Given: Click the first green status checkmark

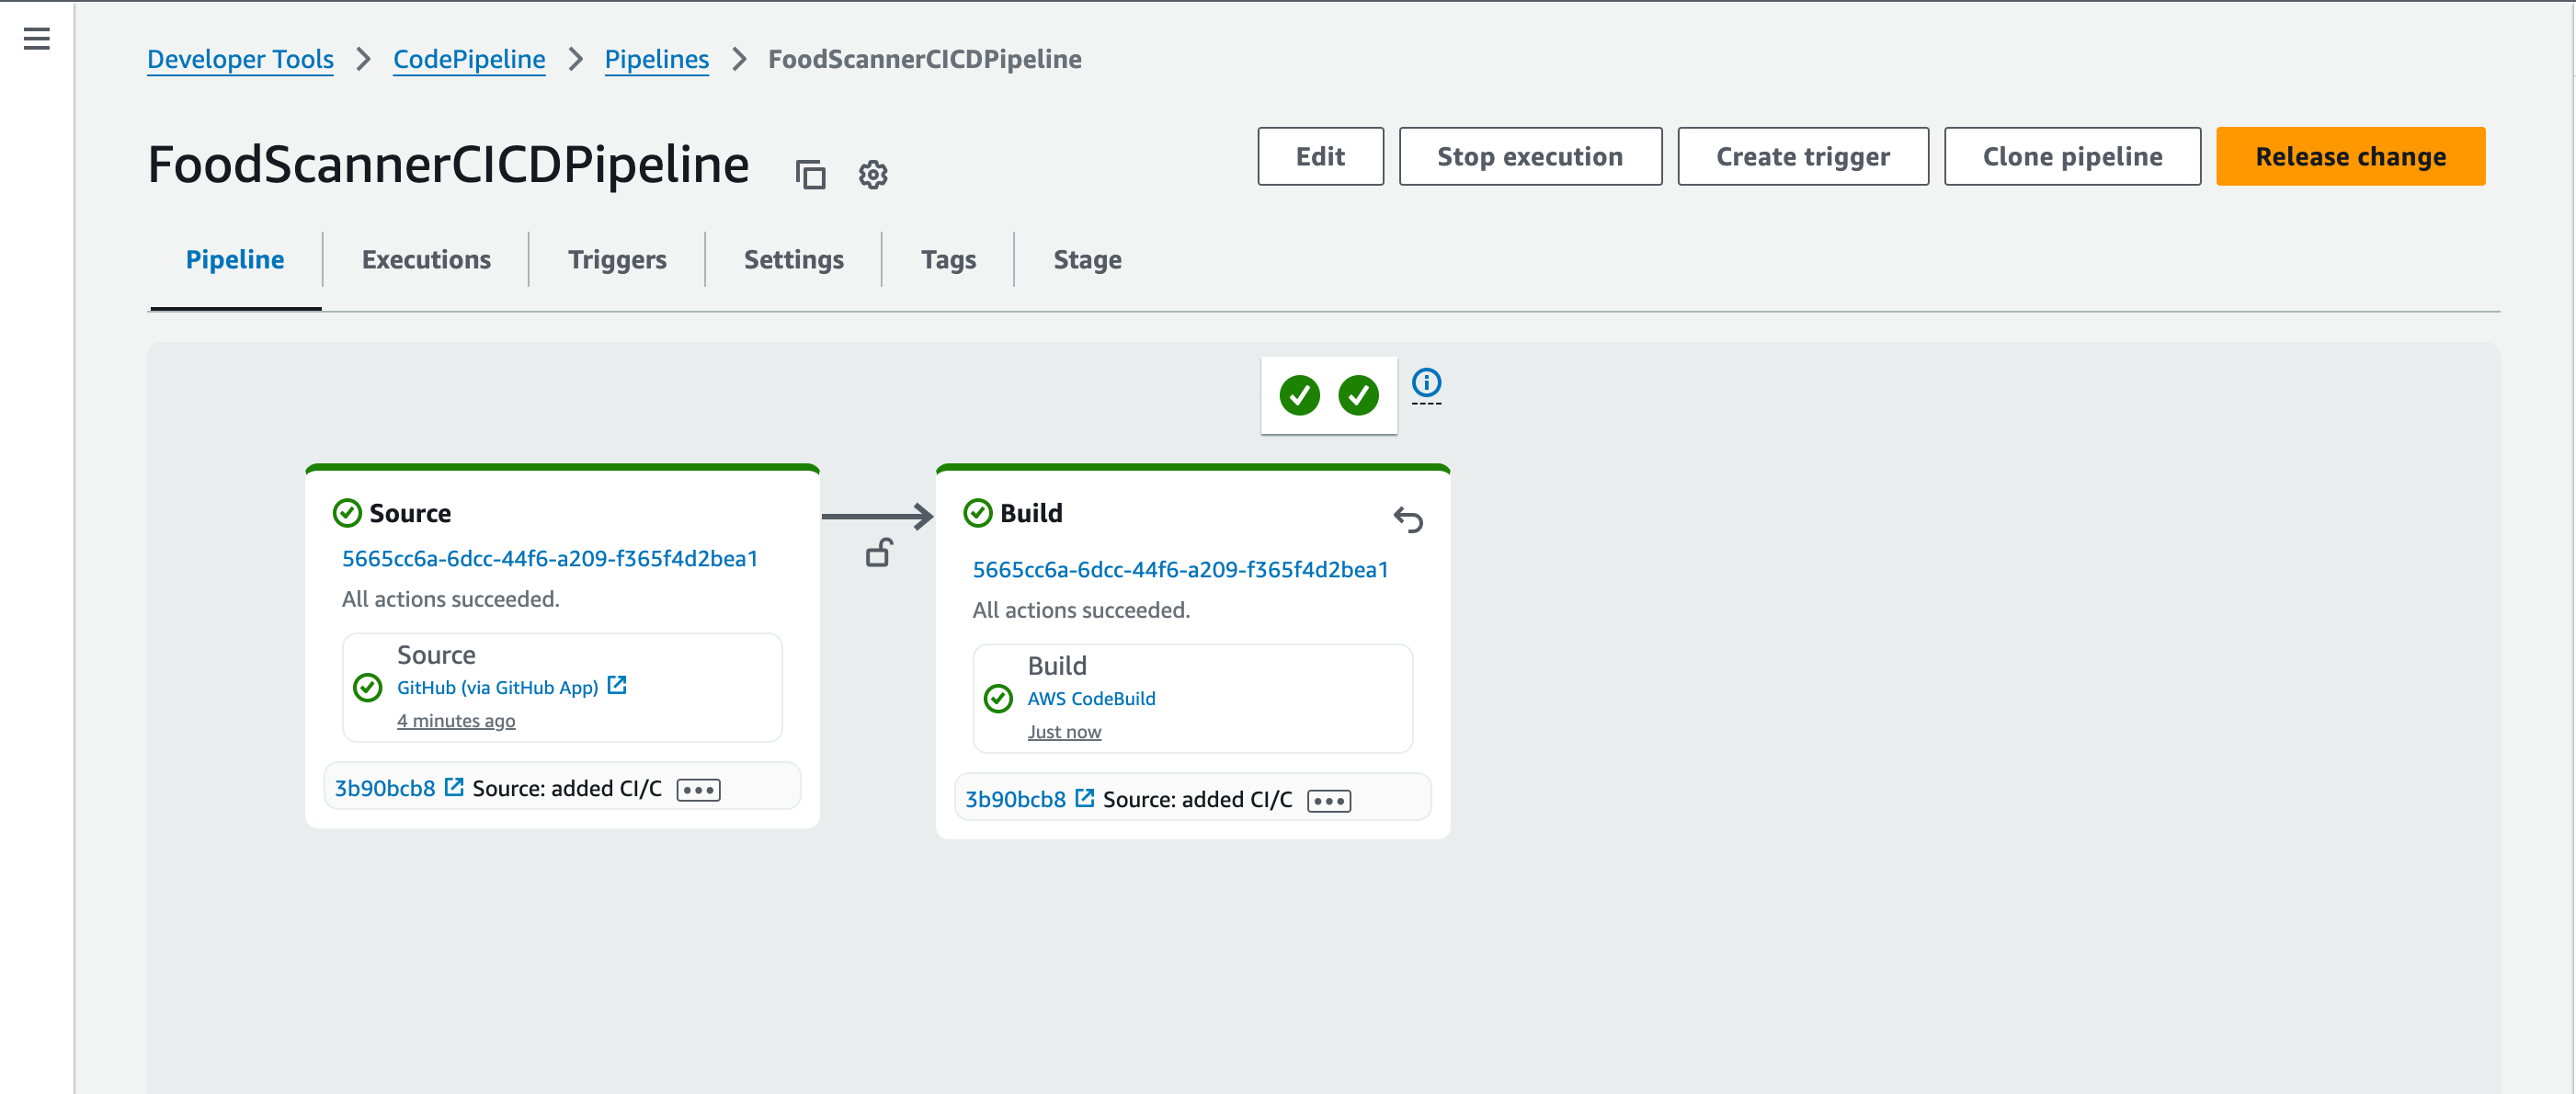Looking at the screenshot, I should [1299, 395].
